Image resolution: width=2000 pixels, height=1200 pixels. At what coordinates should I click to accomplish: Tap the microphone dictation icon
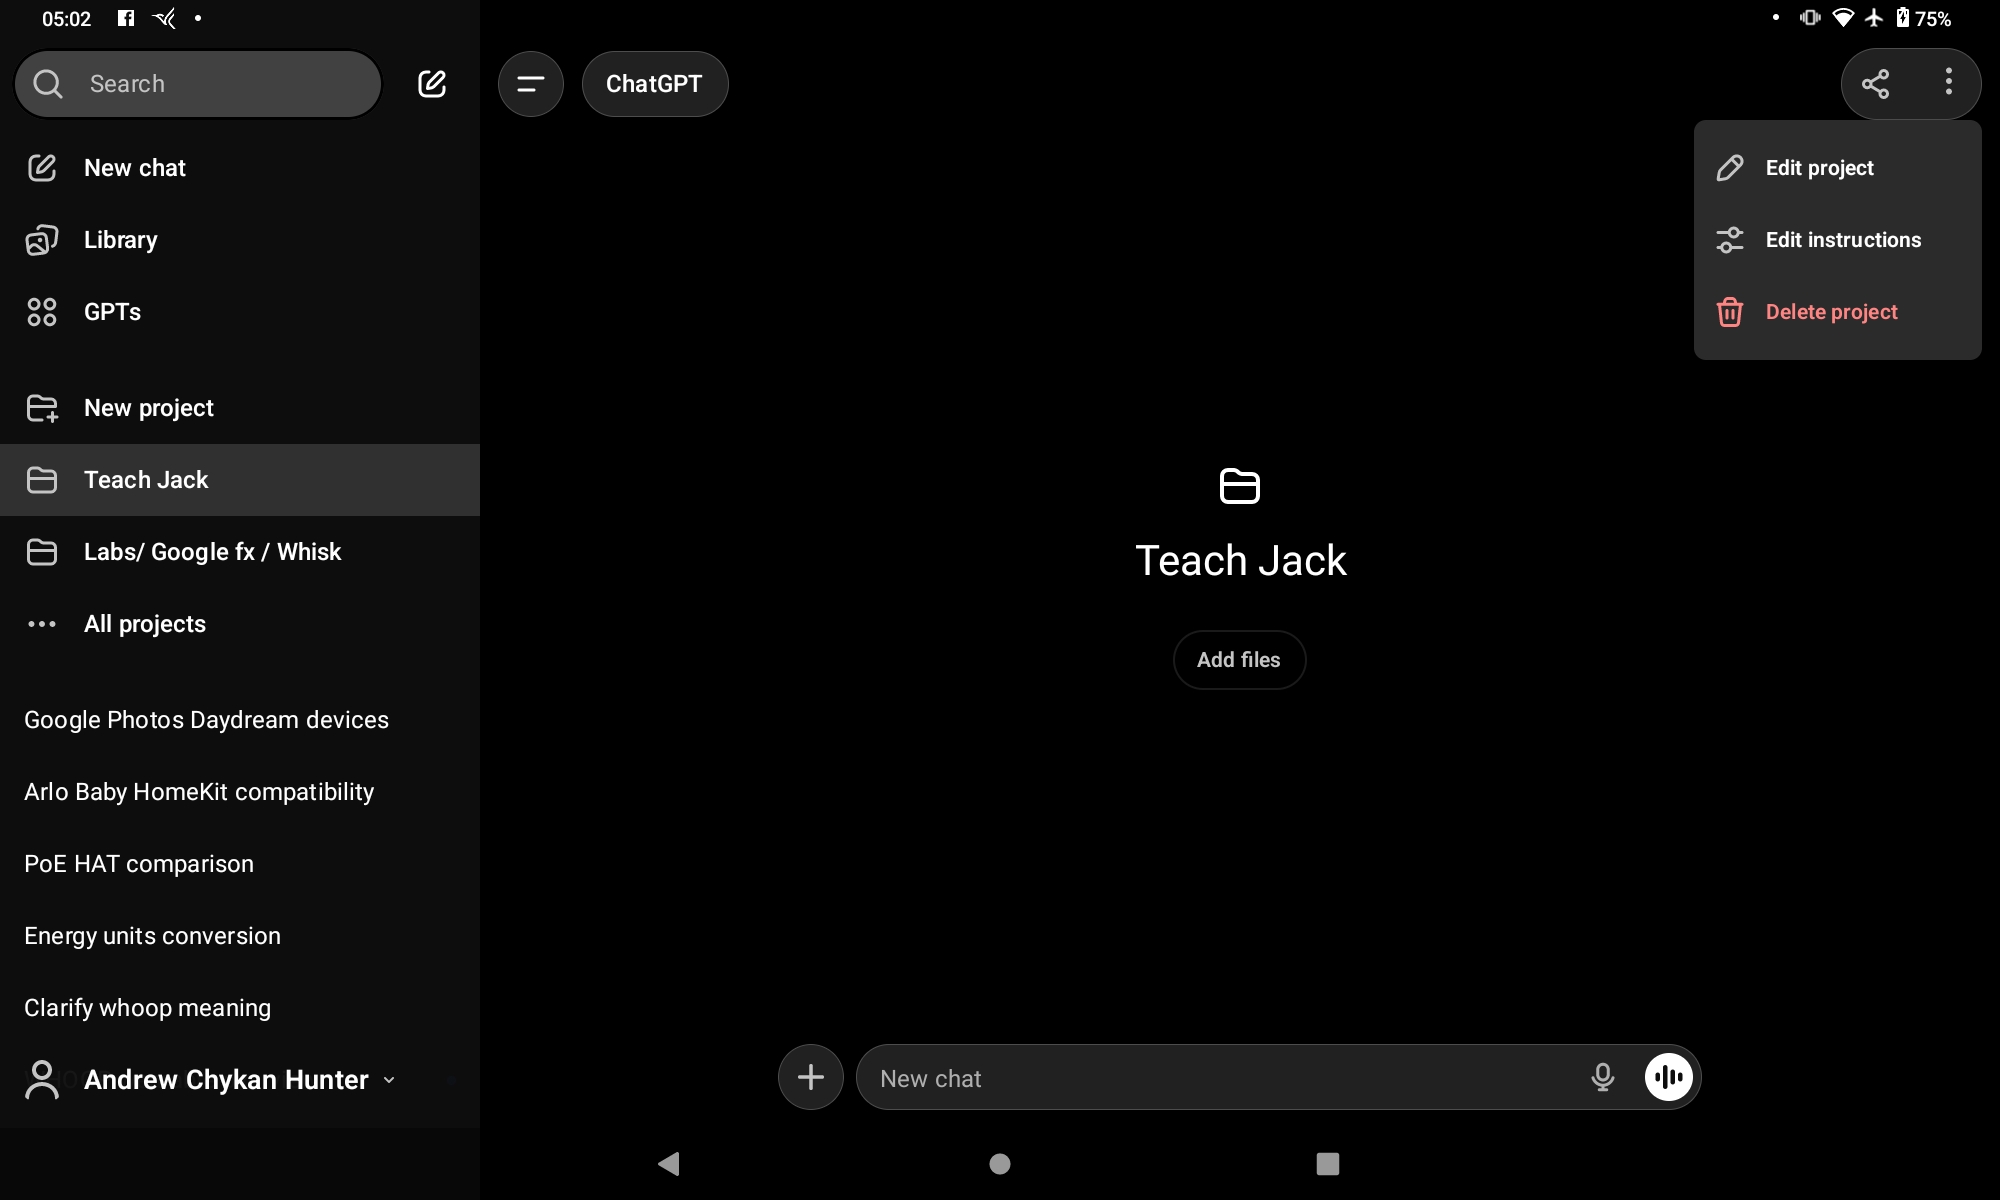point(1602,1077)
